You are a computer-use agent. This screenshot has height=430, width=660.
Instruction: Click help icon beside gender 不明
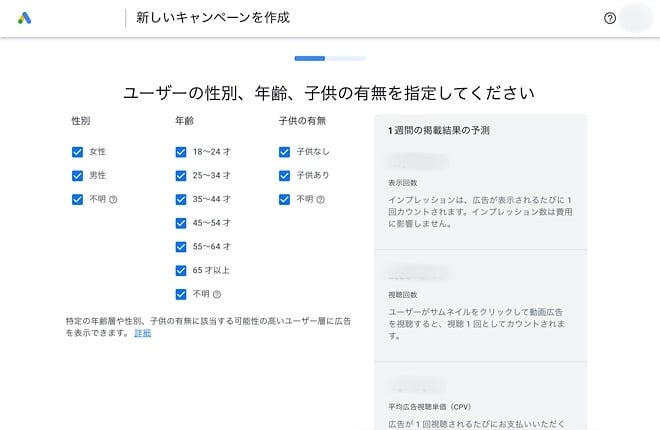[113, 199]
